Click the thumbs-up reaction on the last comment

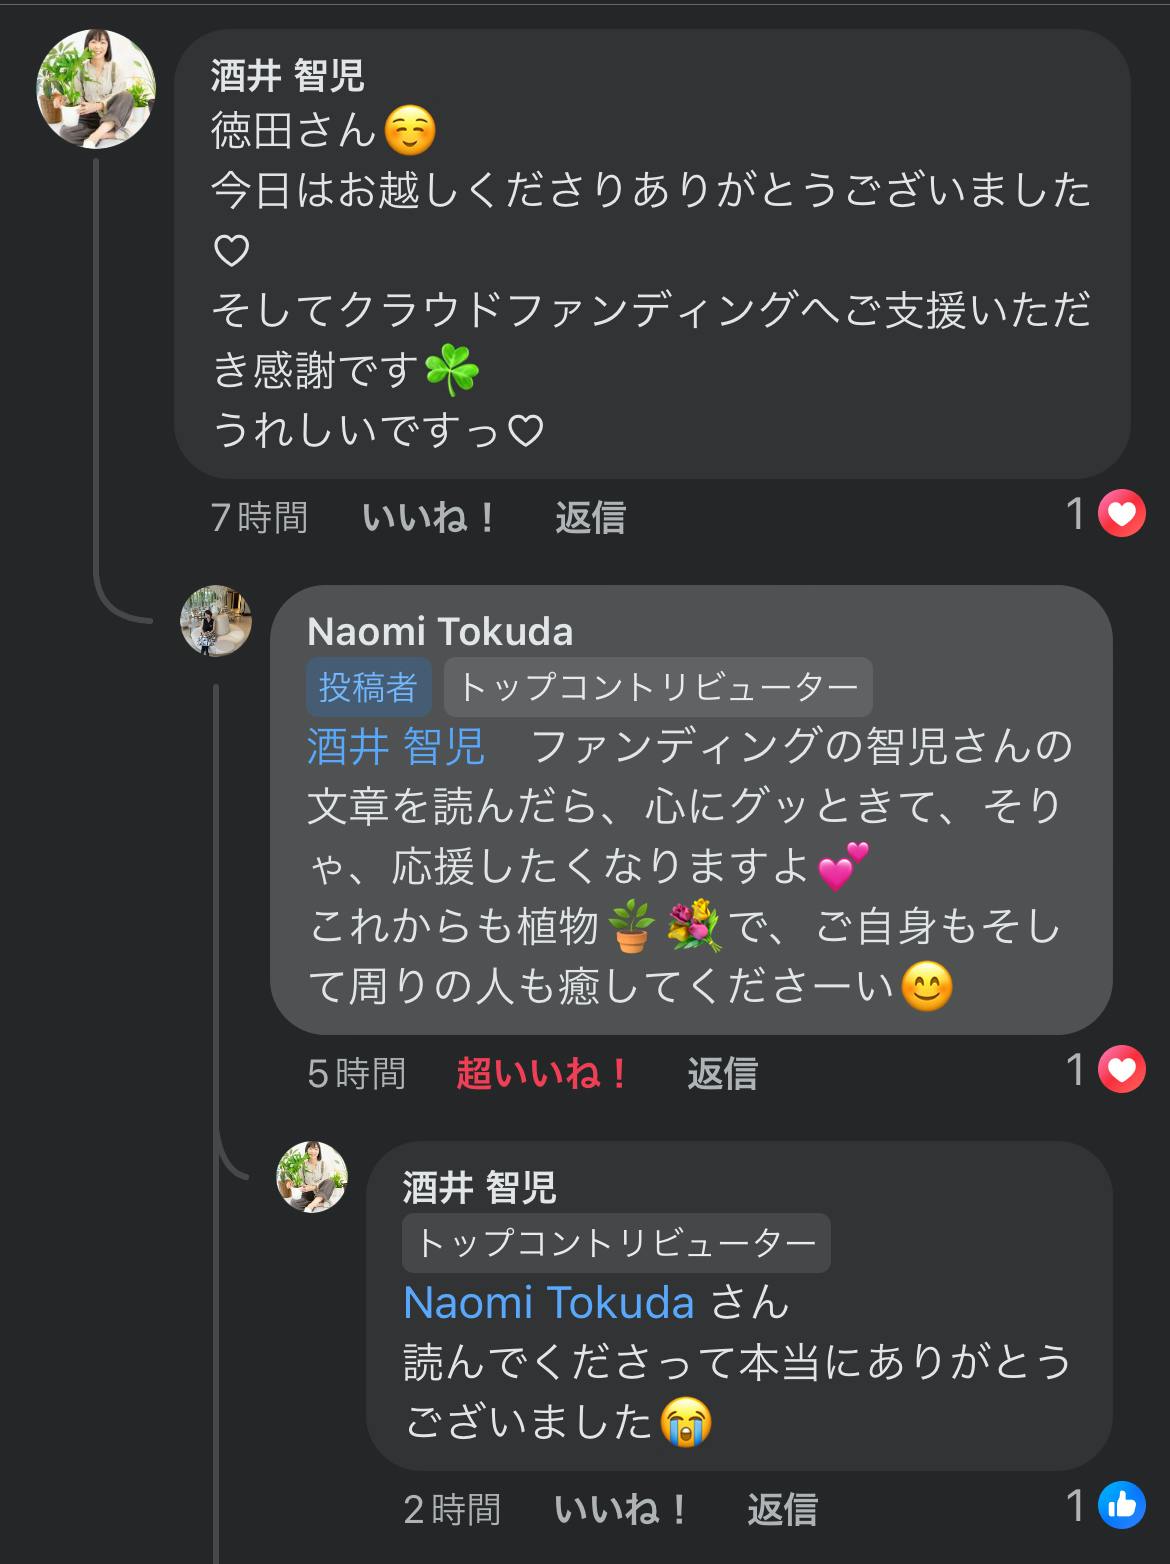(x=1121, y=1506)
